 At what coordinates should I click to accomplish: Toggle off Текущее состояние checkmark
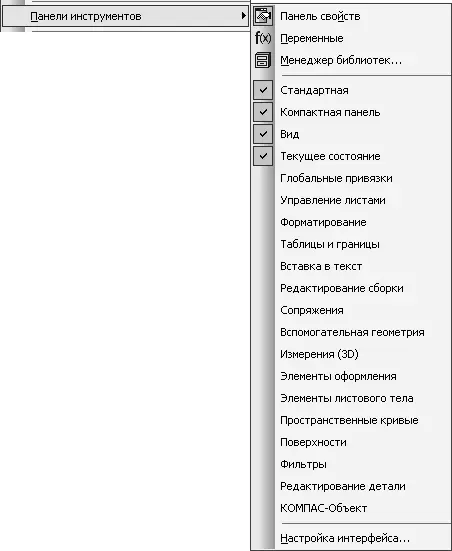point(263,156)
